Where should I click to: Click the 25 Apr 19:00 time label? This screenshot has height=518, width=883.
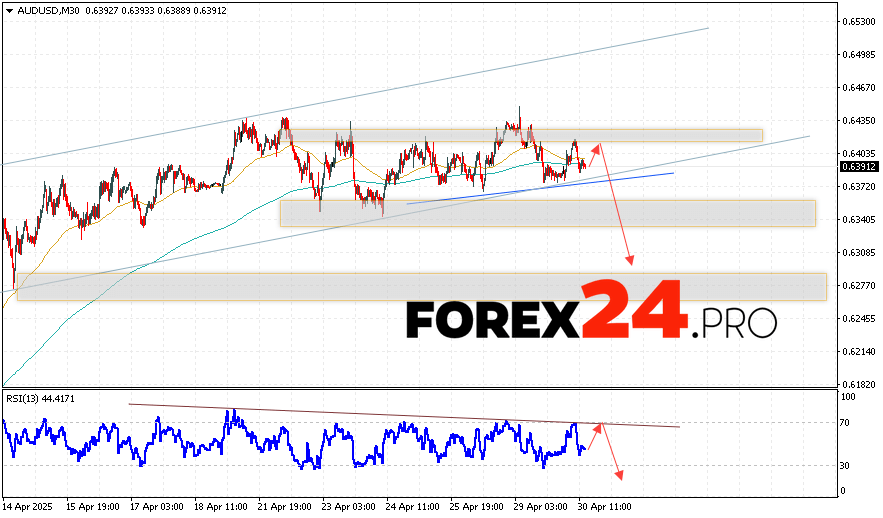click(477, 507)
